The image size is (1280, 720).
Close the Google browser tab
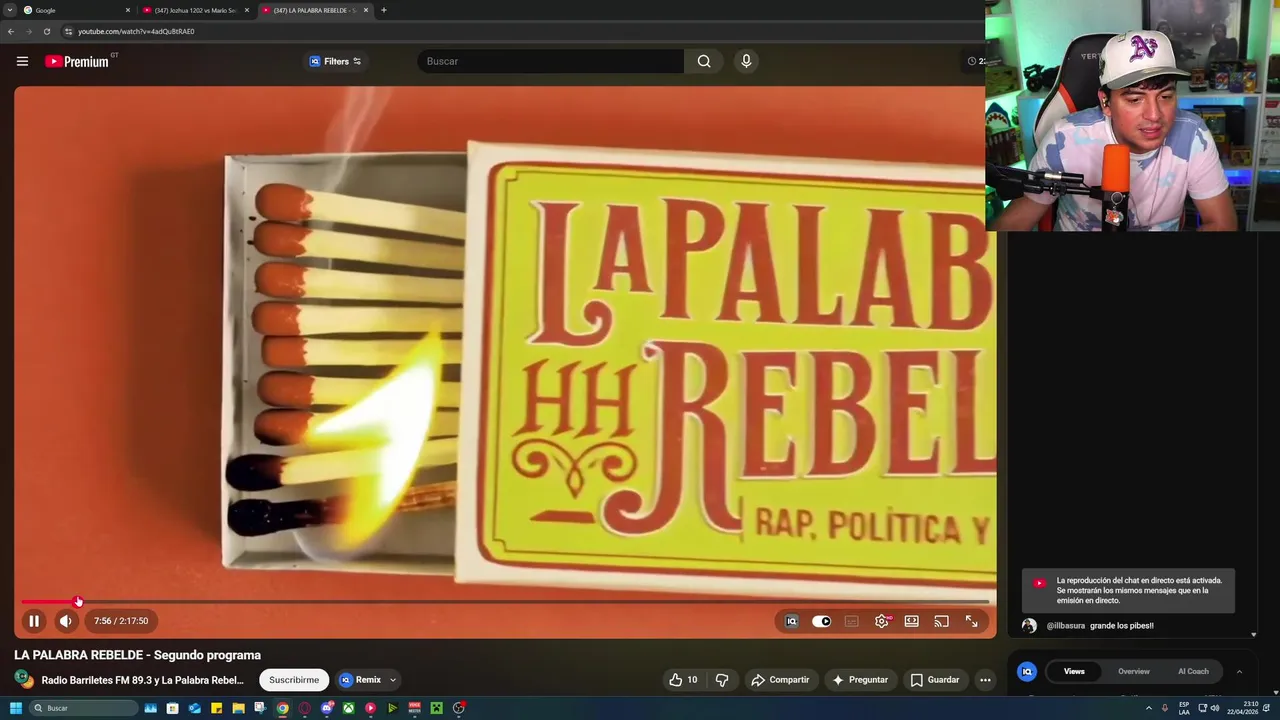pyautogui.click(x=128, y=10)
